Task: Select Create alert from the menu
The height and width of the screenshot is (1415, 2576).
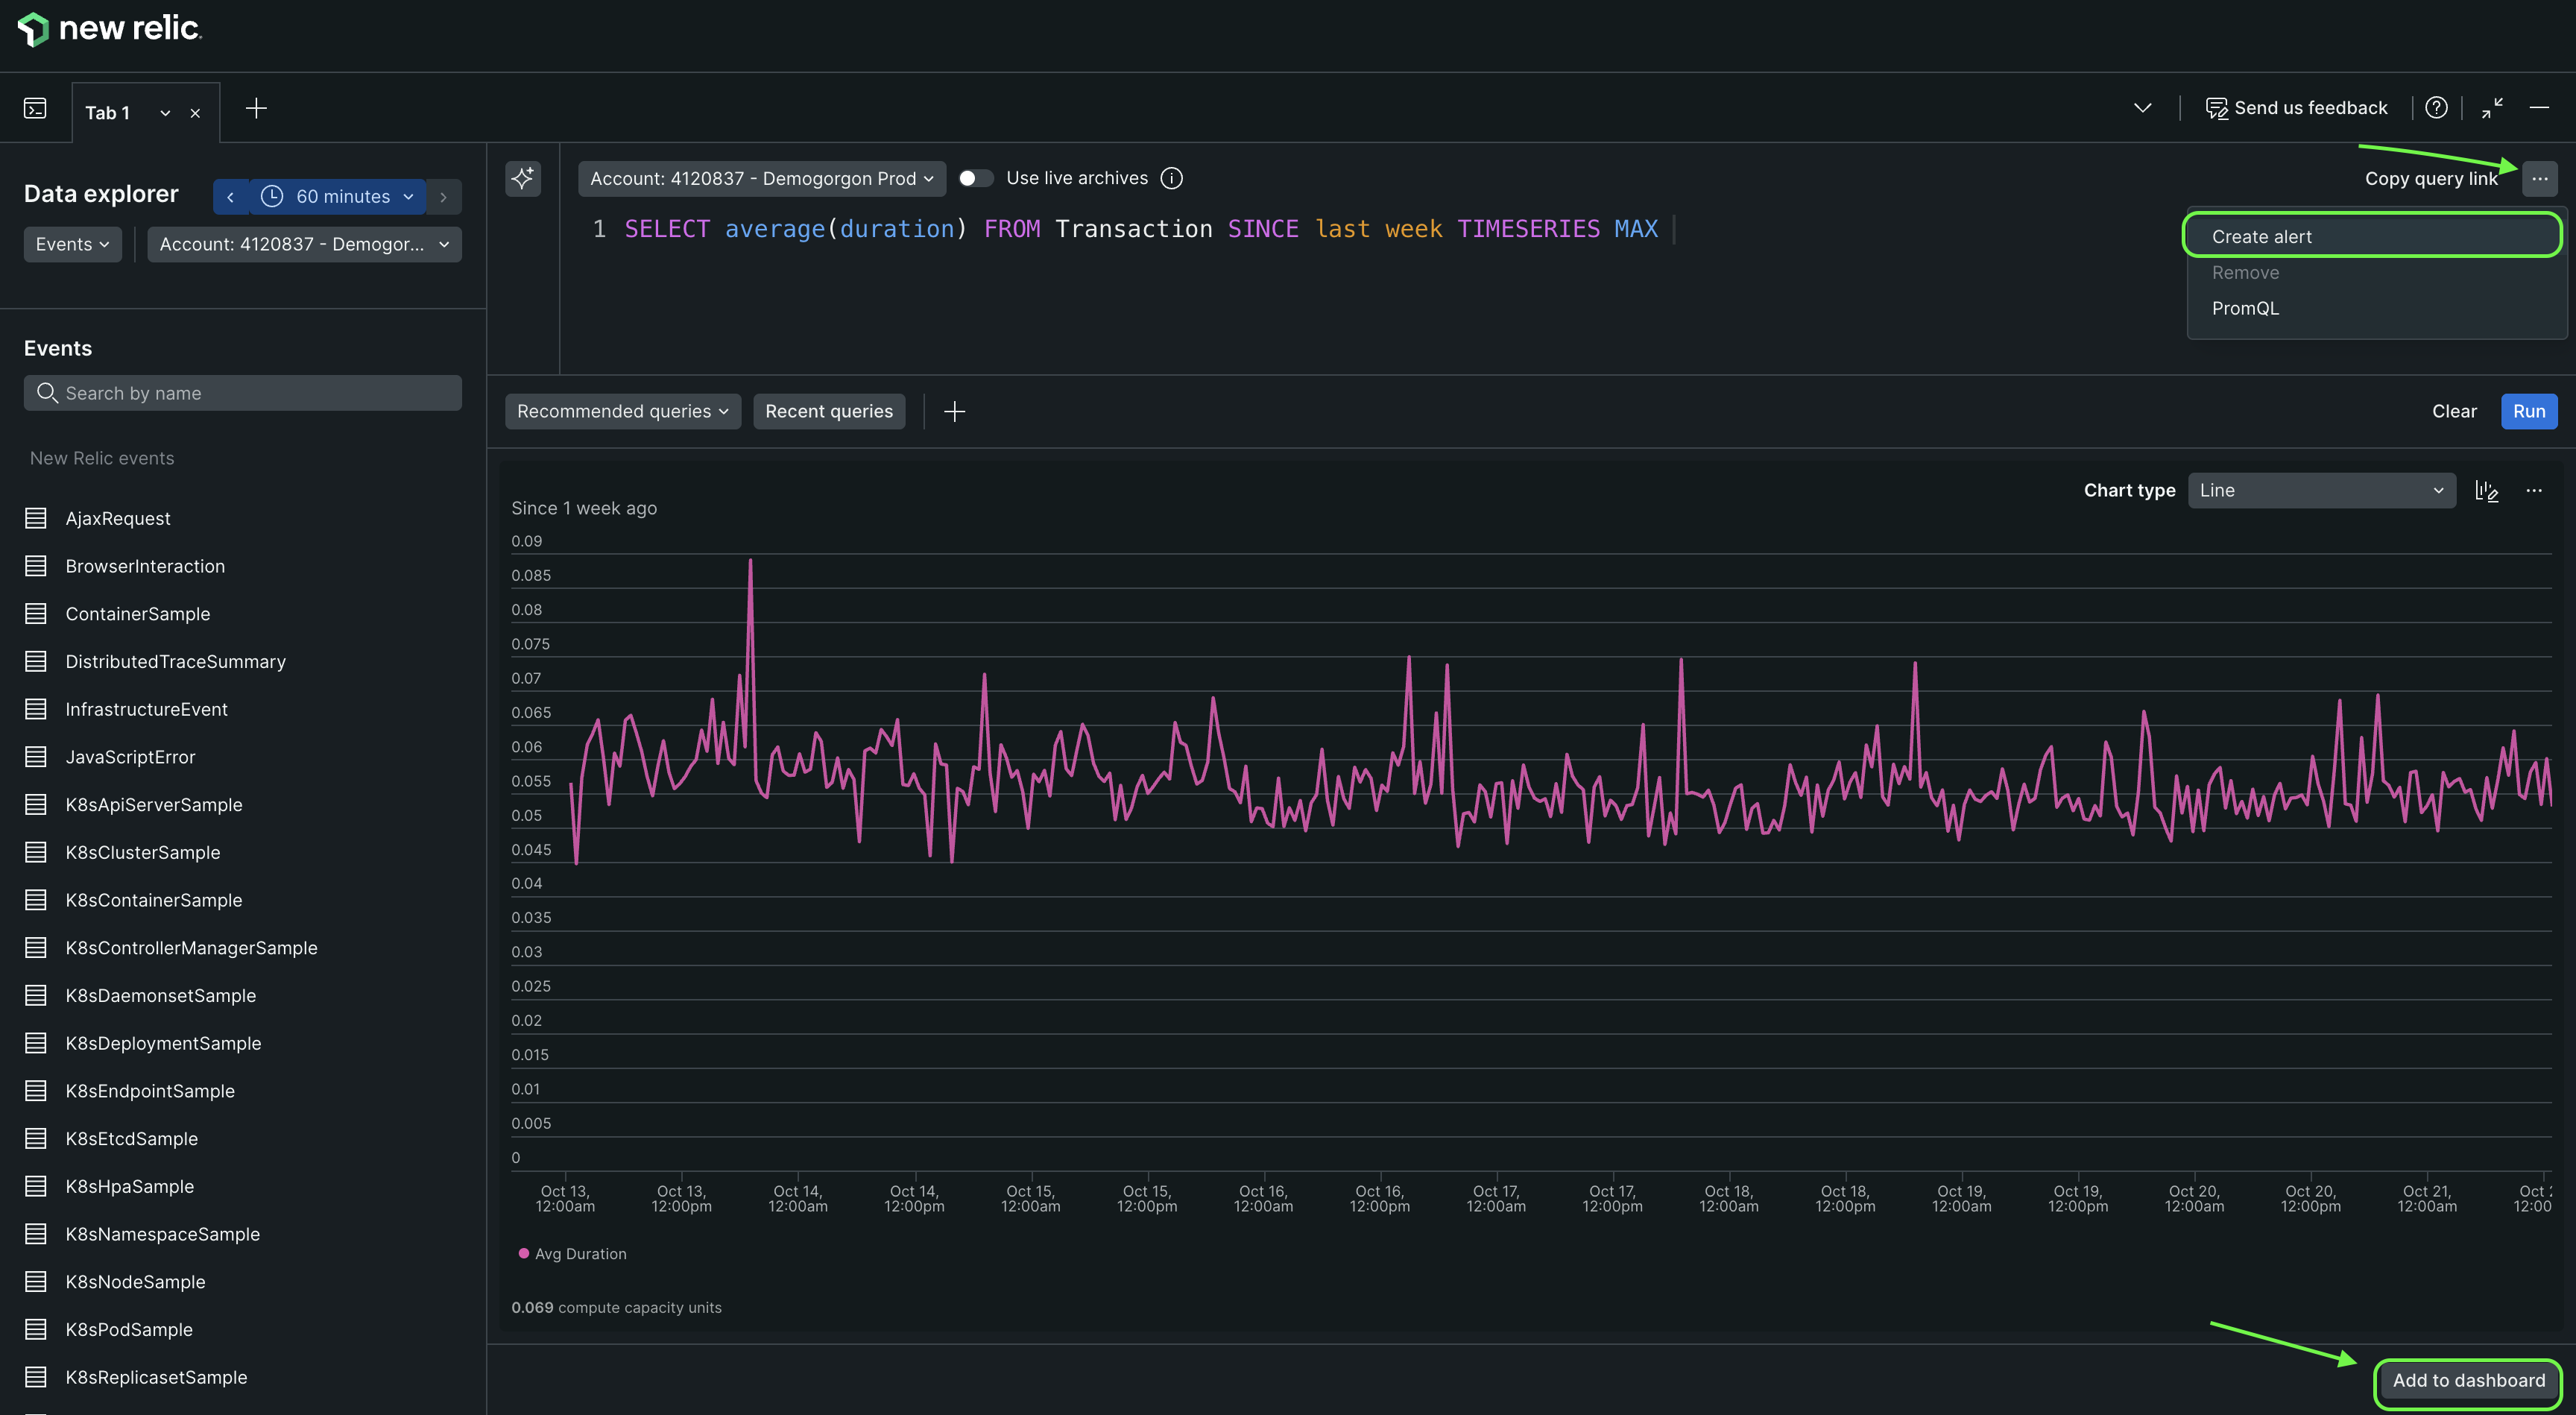Action: coord(2262,237)
